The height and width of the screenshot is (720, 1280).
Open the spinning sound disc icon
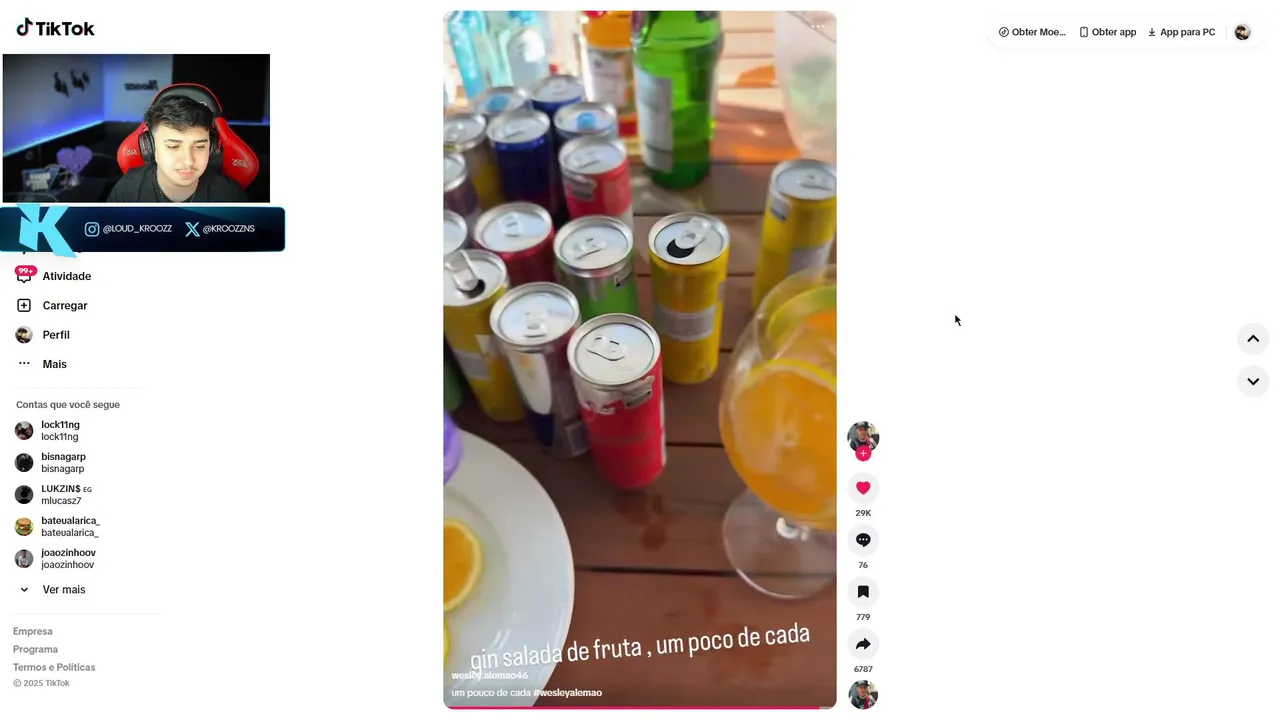[x=863, y=695]
